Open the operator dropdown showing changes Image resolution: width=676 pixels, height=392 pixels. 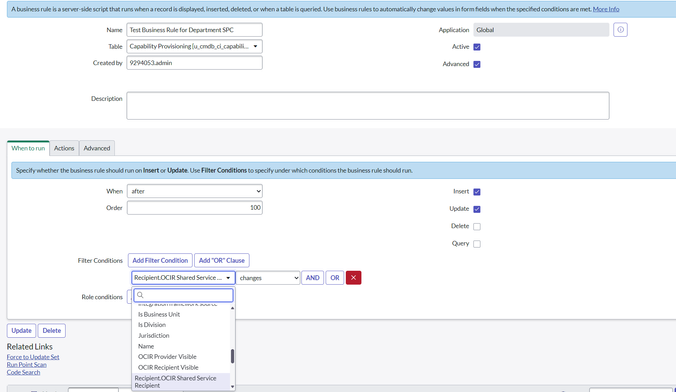(x=268, y=278)
